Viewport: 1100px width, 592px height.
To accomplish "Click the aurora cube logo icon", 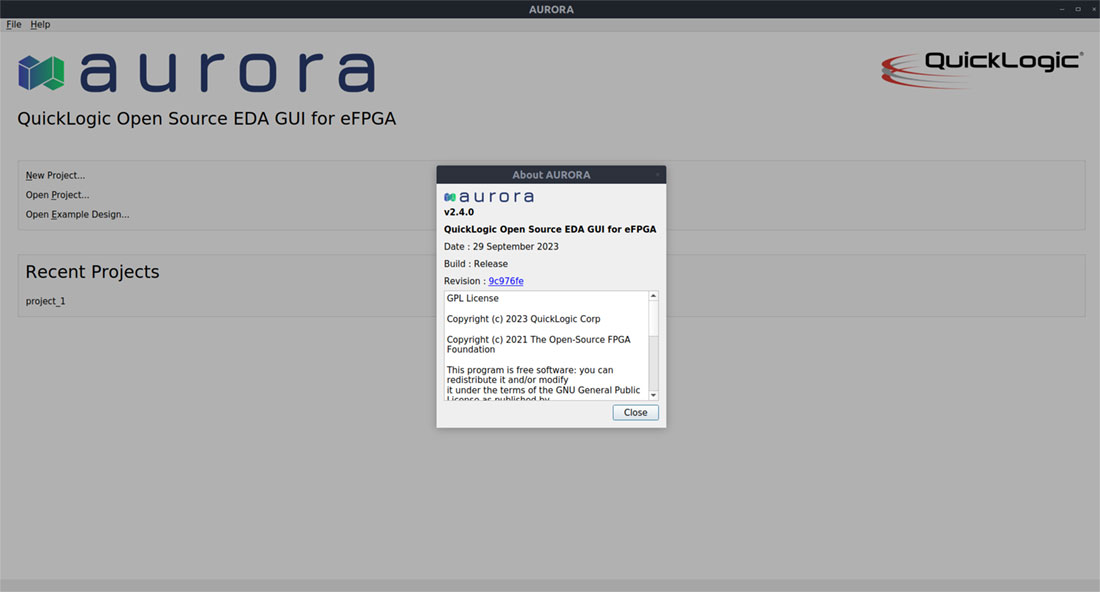I will [41, 73].
